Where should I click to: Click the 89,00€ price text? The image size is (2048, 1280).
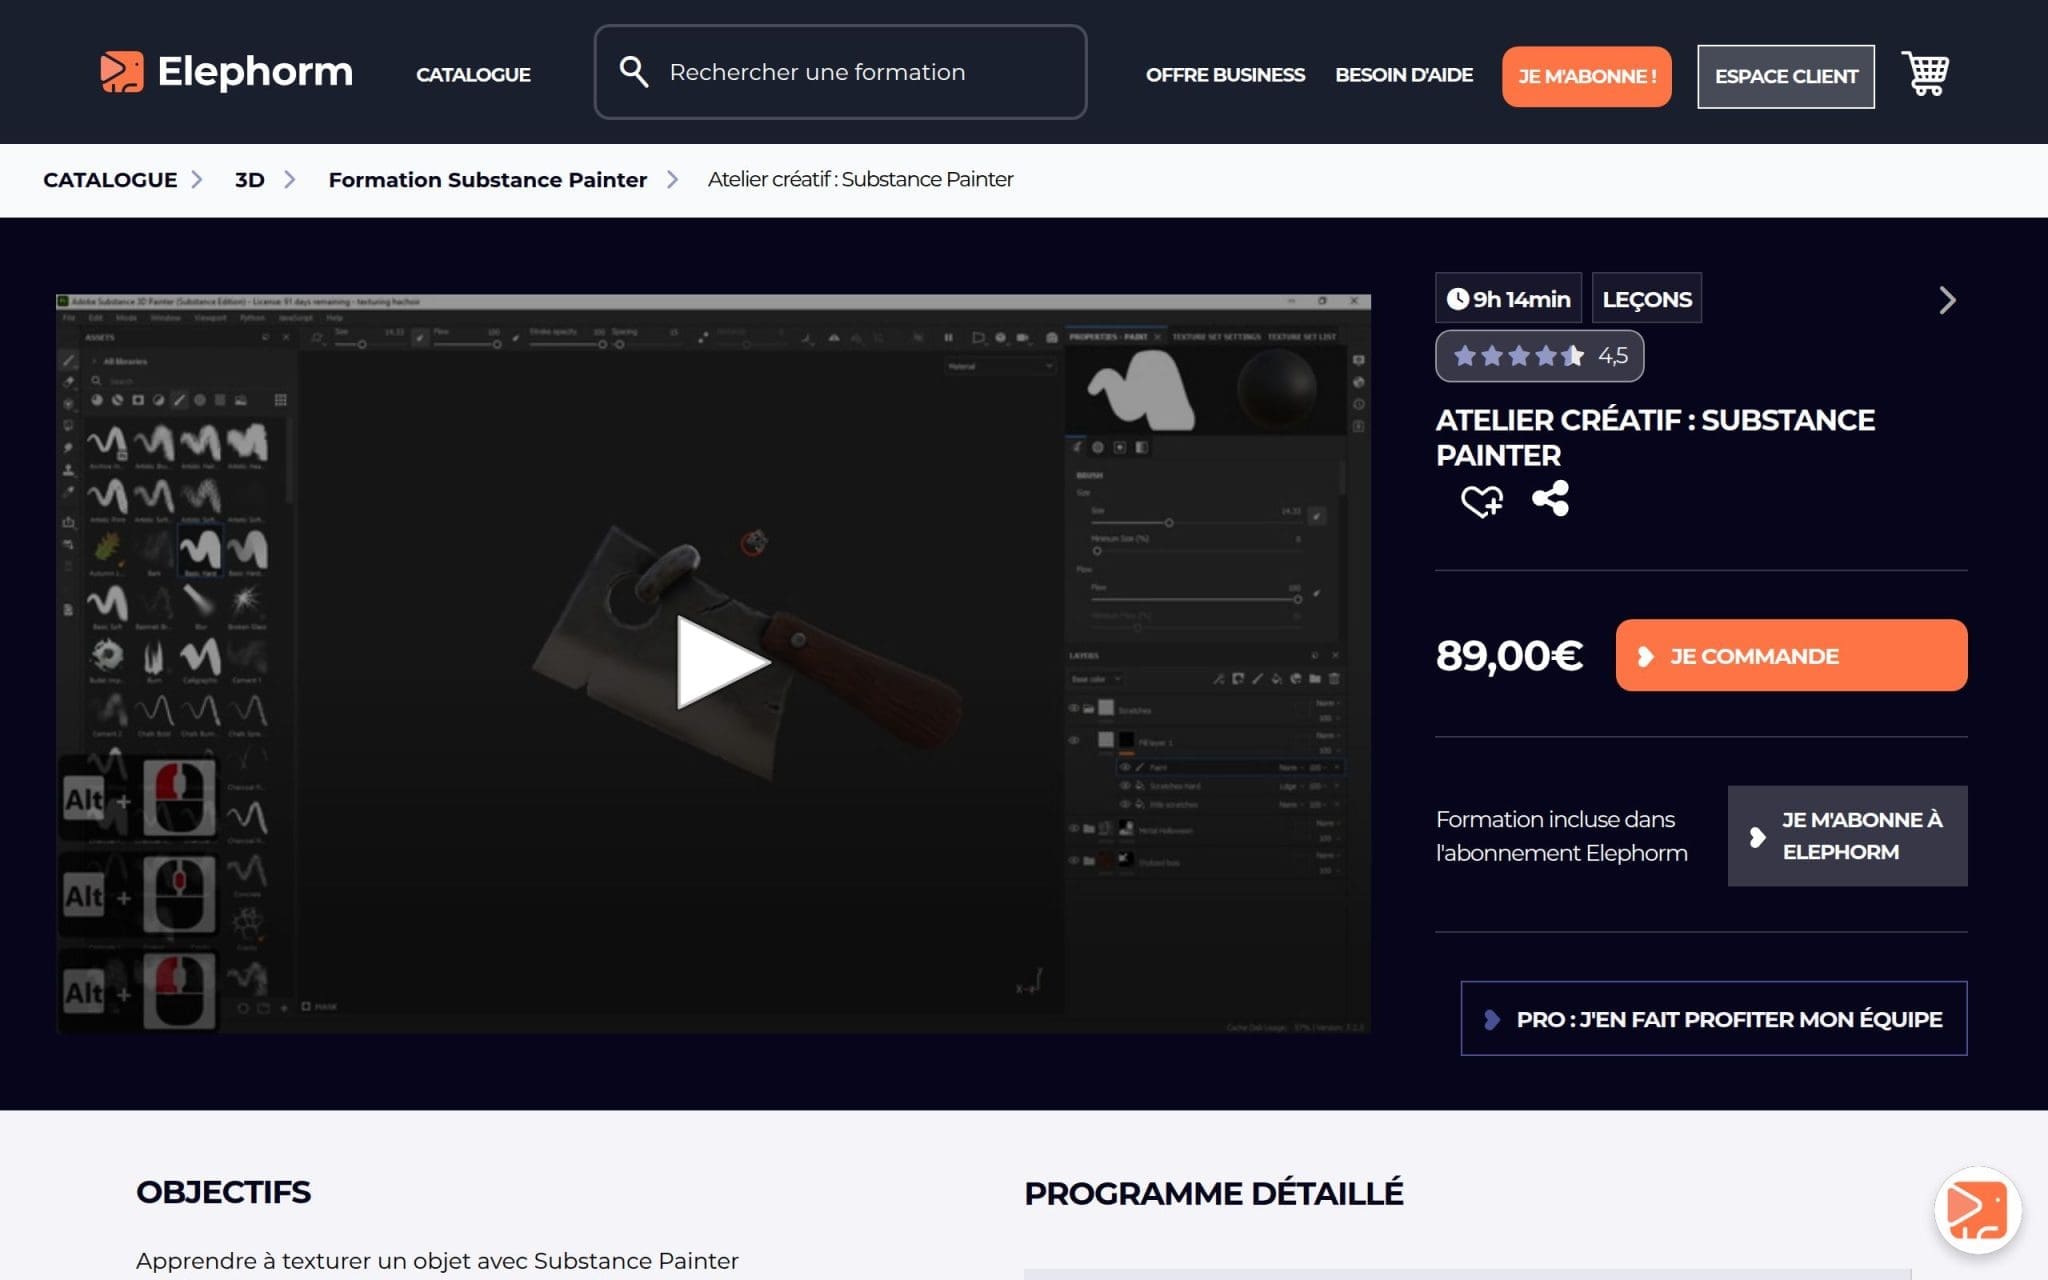[x=1509, y=656]
